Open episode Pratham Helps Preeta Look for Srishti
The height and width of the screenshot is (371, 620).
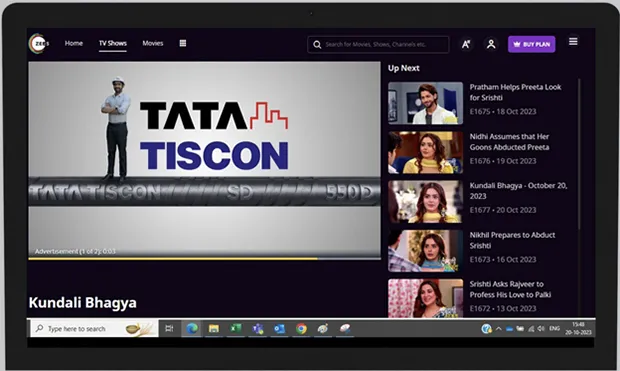click(515, 92)
